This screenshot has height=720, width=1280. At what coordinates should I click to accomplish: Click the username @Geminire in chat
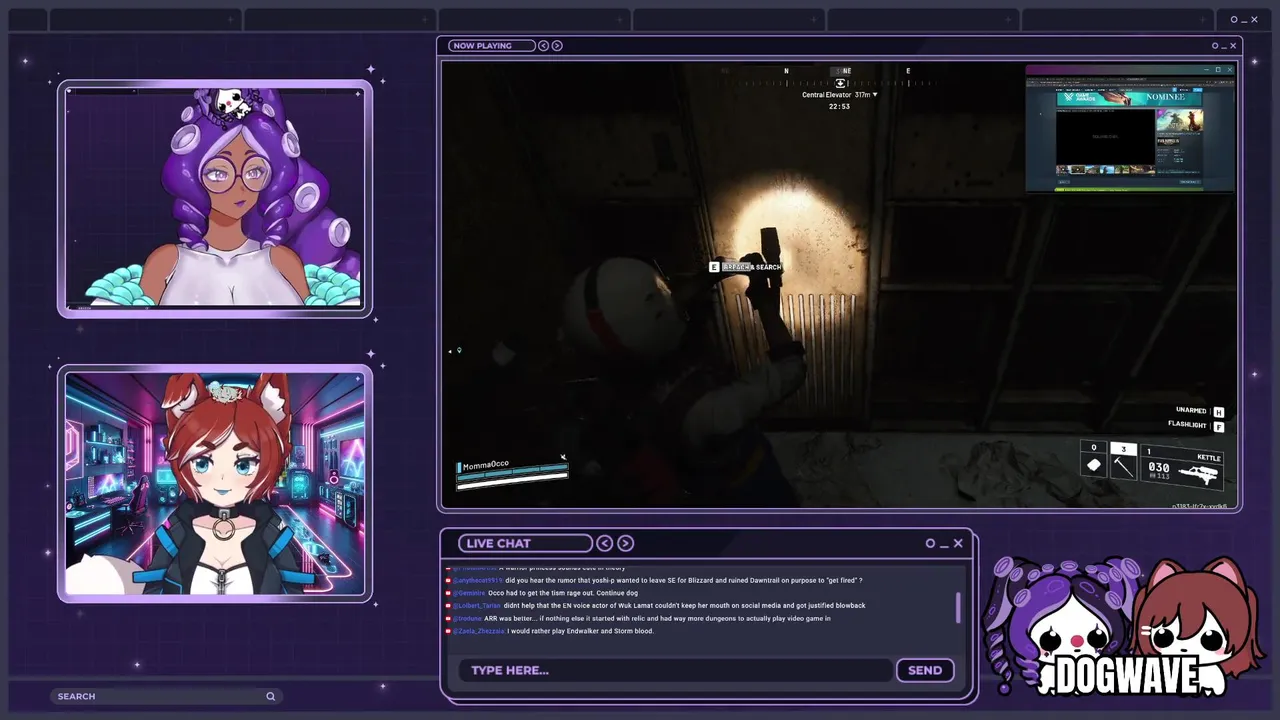469,593
